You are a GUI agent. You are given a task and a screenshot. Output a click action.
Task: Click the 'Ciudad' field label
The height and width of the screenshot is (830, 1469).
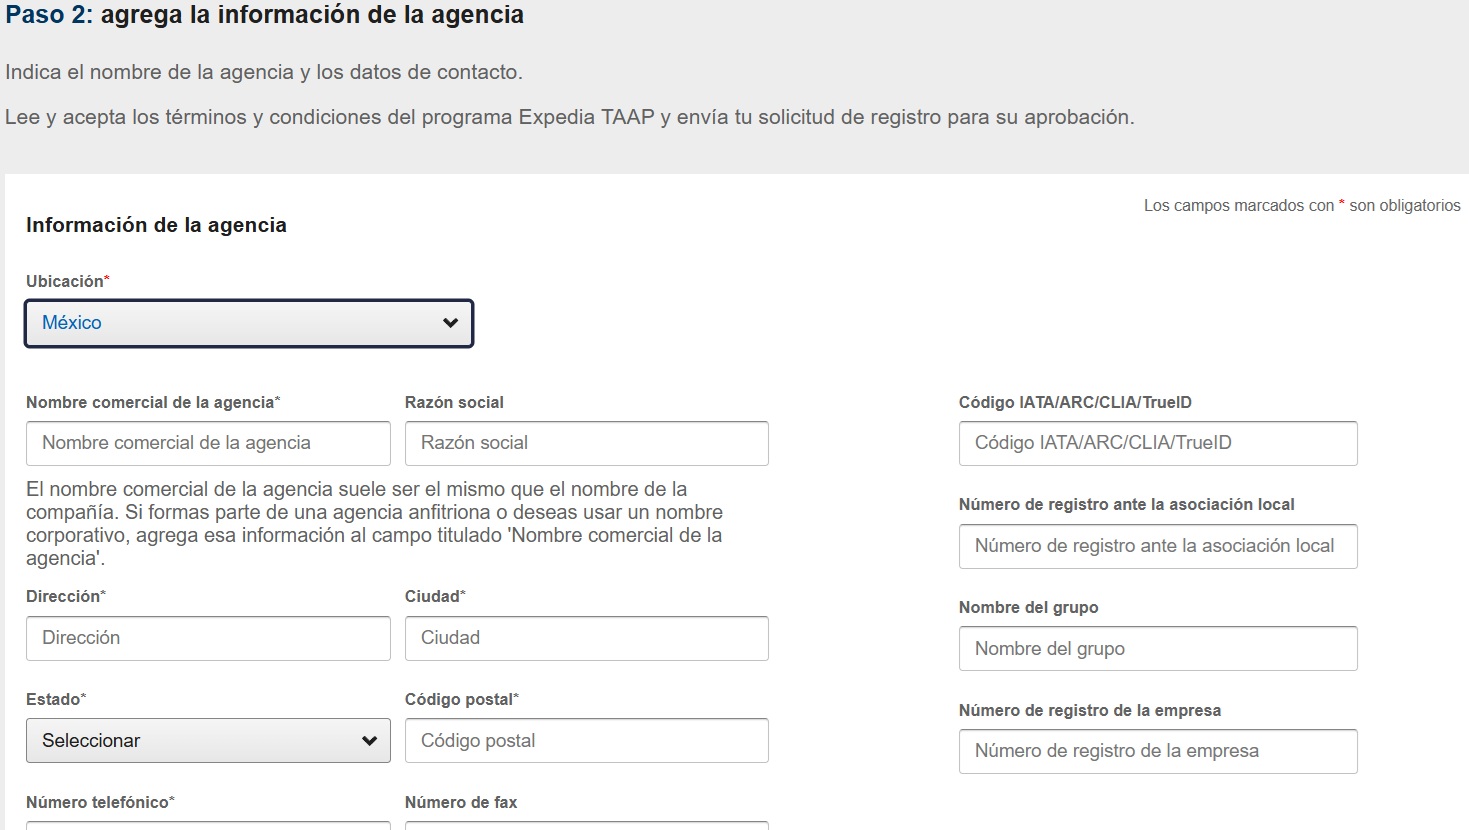pos(435,596)
